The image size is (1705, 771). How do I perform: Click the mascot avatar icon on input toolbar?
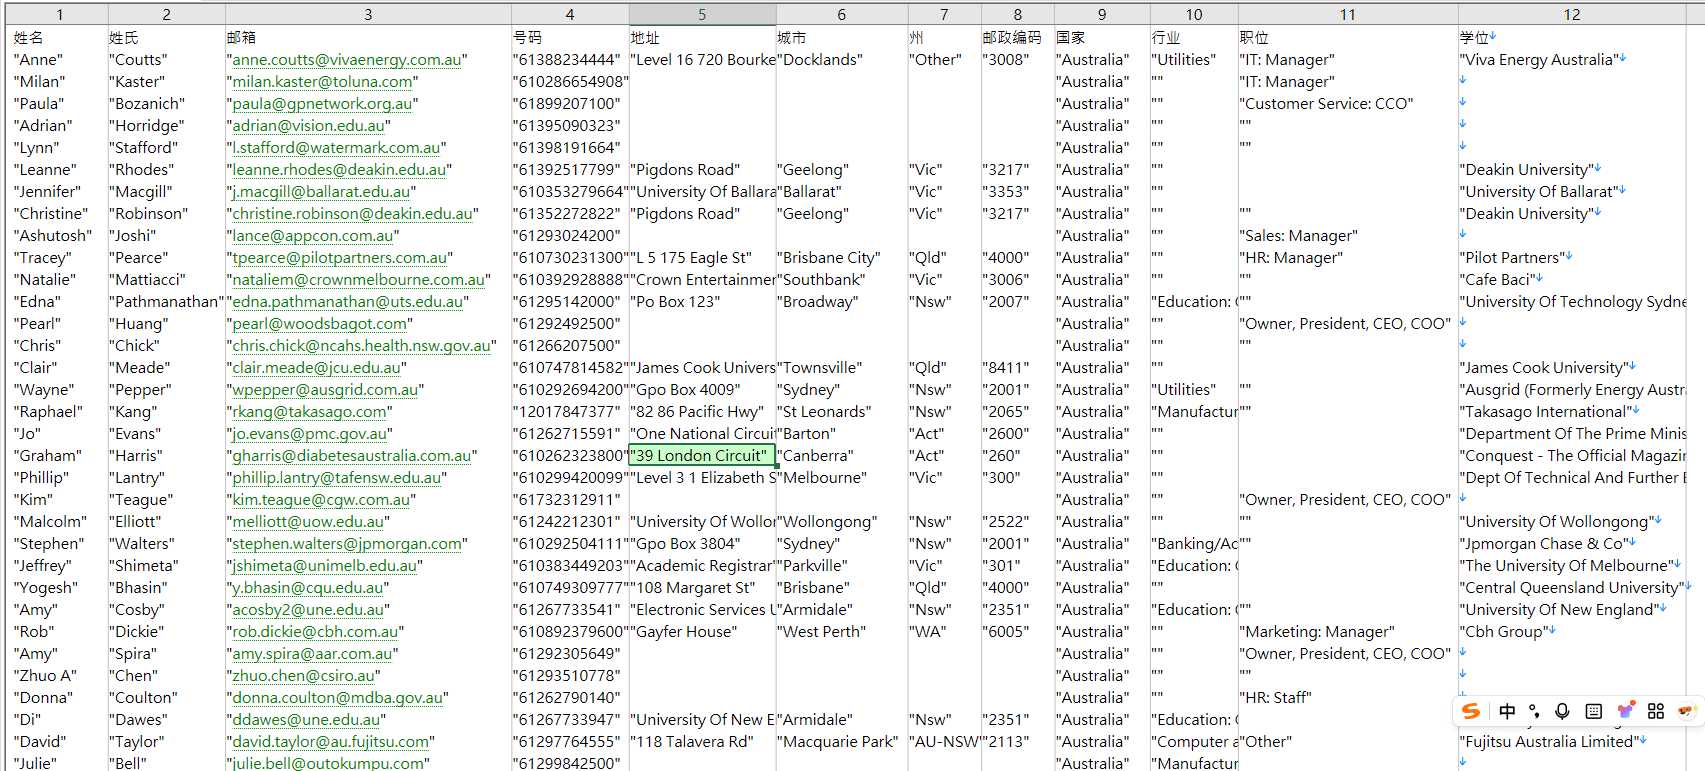click(x=1687, y=711)
